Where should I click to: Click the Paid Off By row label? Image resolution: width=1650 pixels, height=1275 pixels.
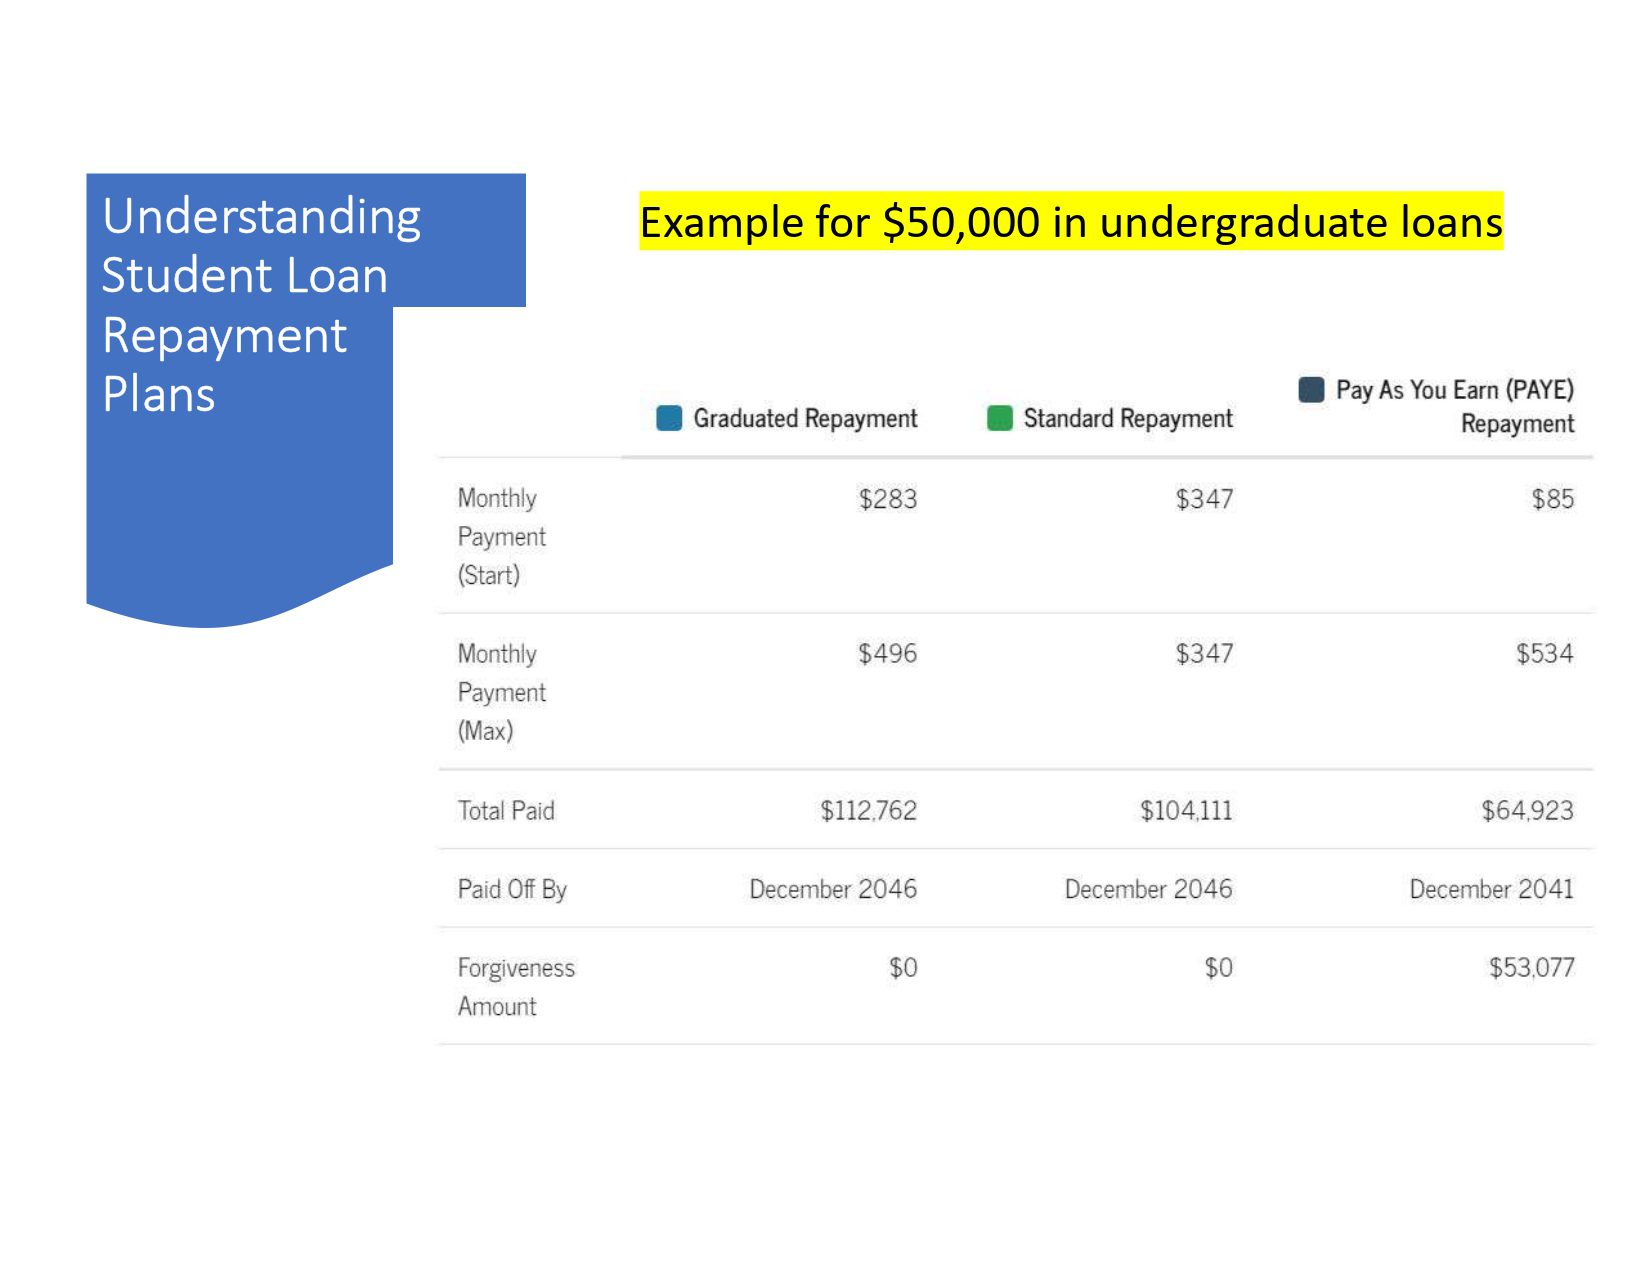click(512, 889)
